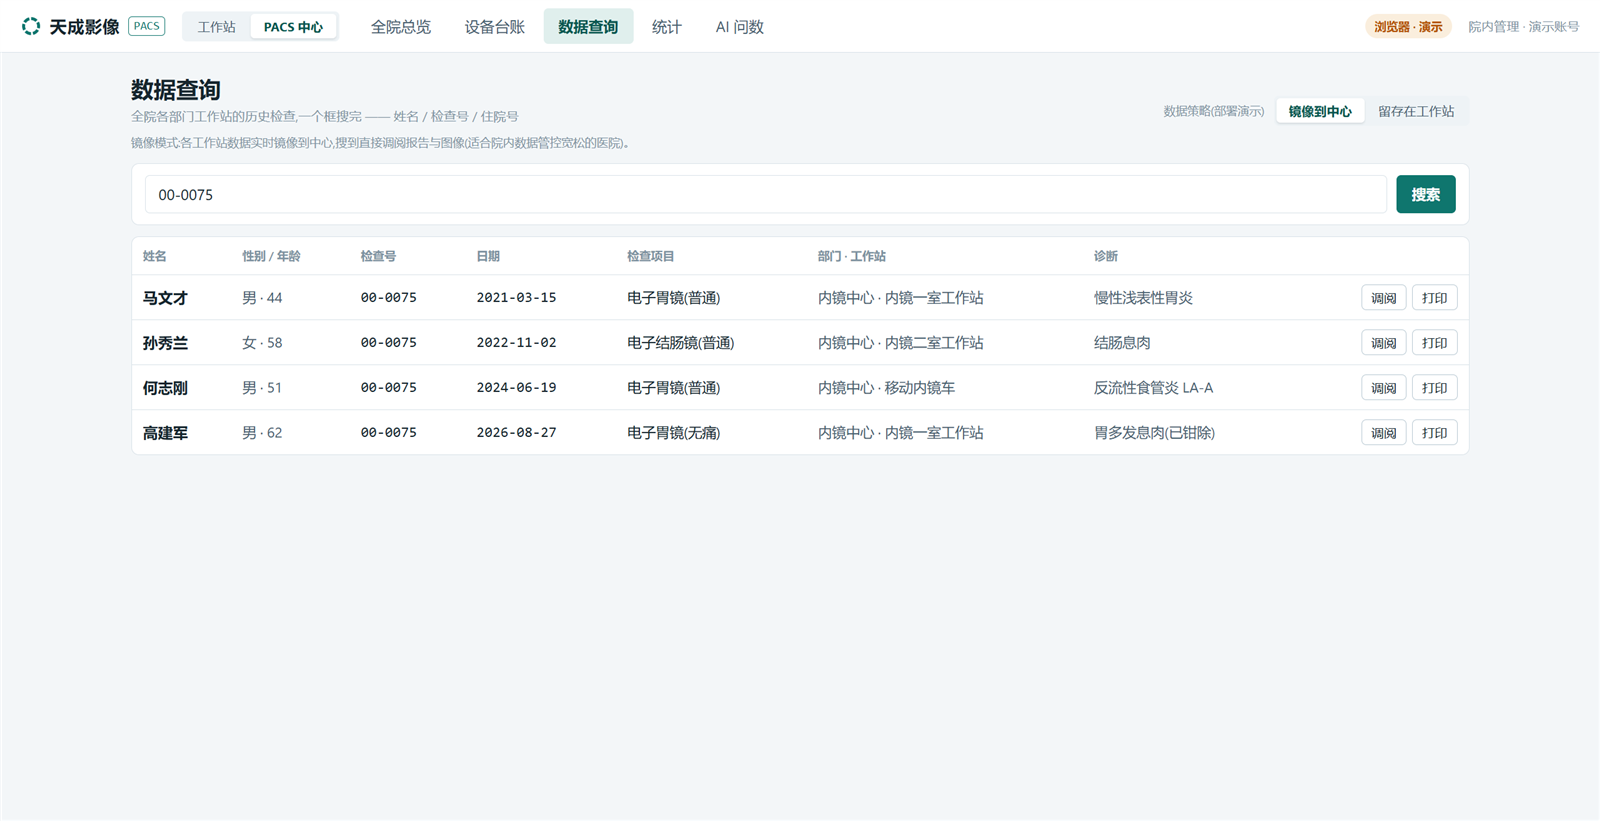Switch to 工作站 mode
The image size is (1600, 821).
tap(216, 27)
